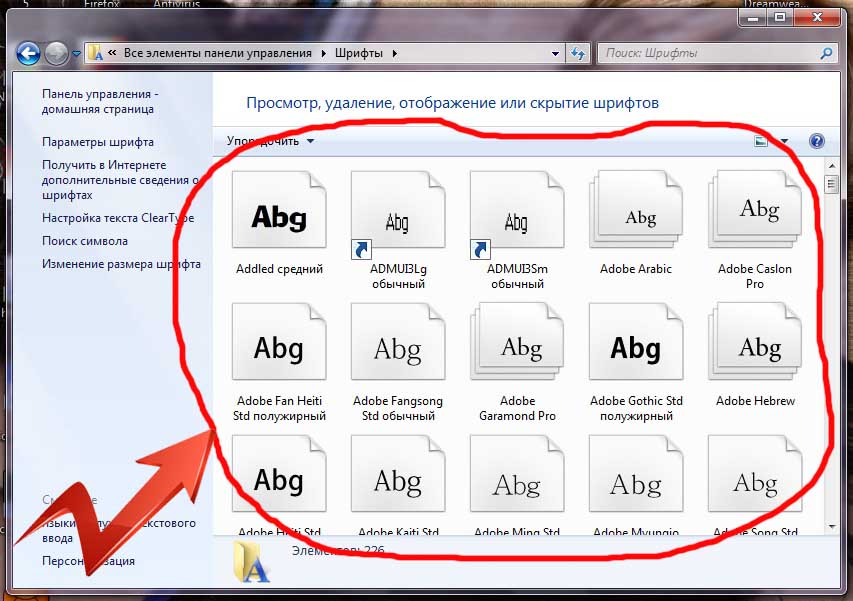Select Adobe Fangsong Std обычный icon
This screenshot has width=853, height=601.
398,342
